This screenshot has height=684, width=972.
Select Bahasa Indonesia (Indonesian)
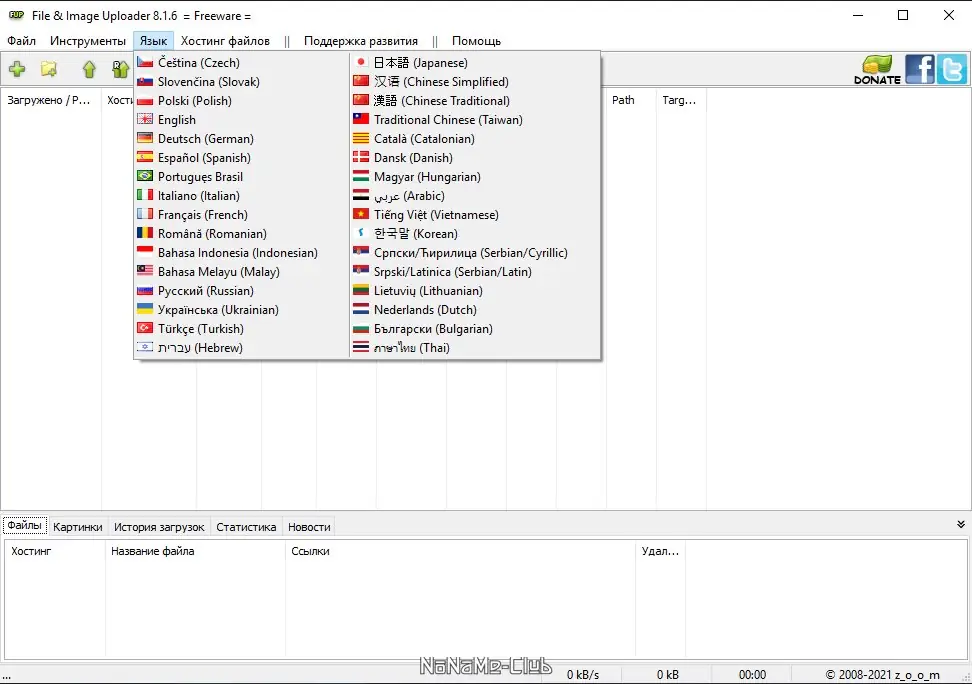click(242, 253)
